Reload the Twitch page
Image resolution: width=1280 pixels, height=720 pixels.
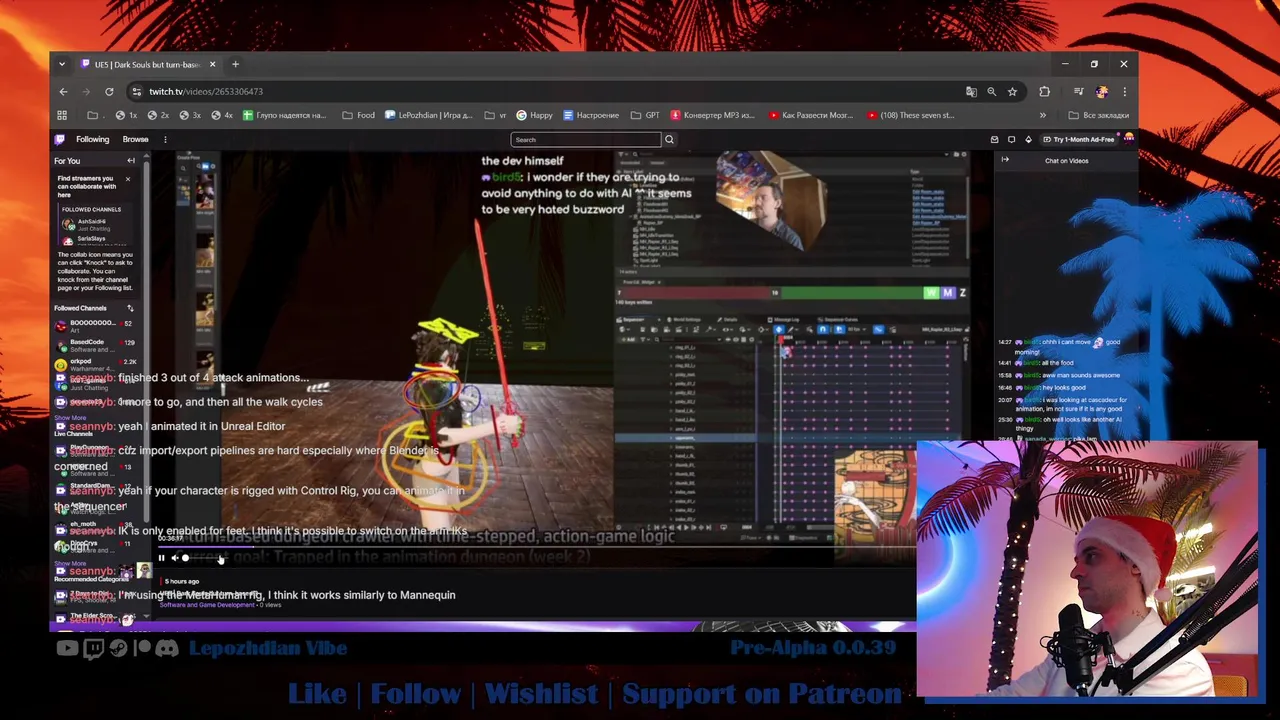click(x=109, y=91)
